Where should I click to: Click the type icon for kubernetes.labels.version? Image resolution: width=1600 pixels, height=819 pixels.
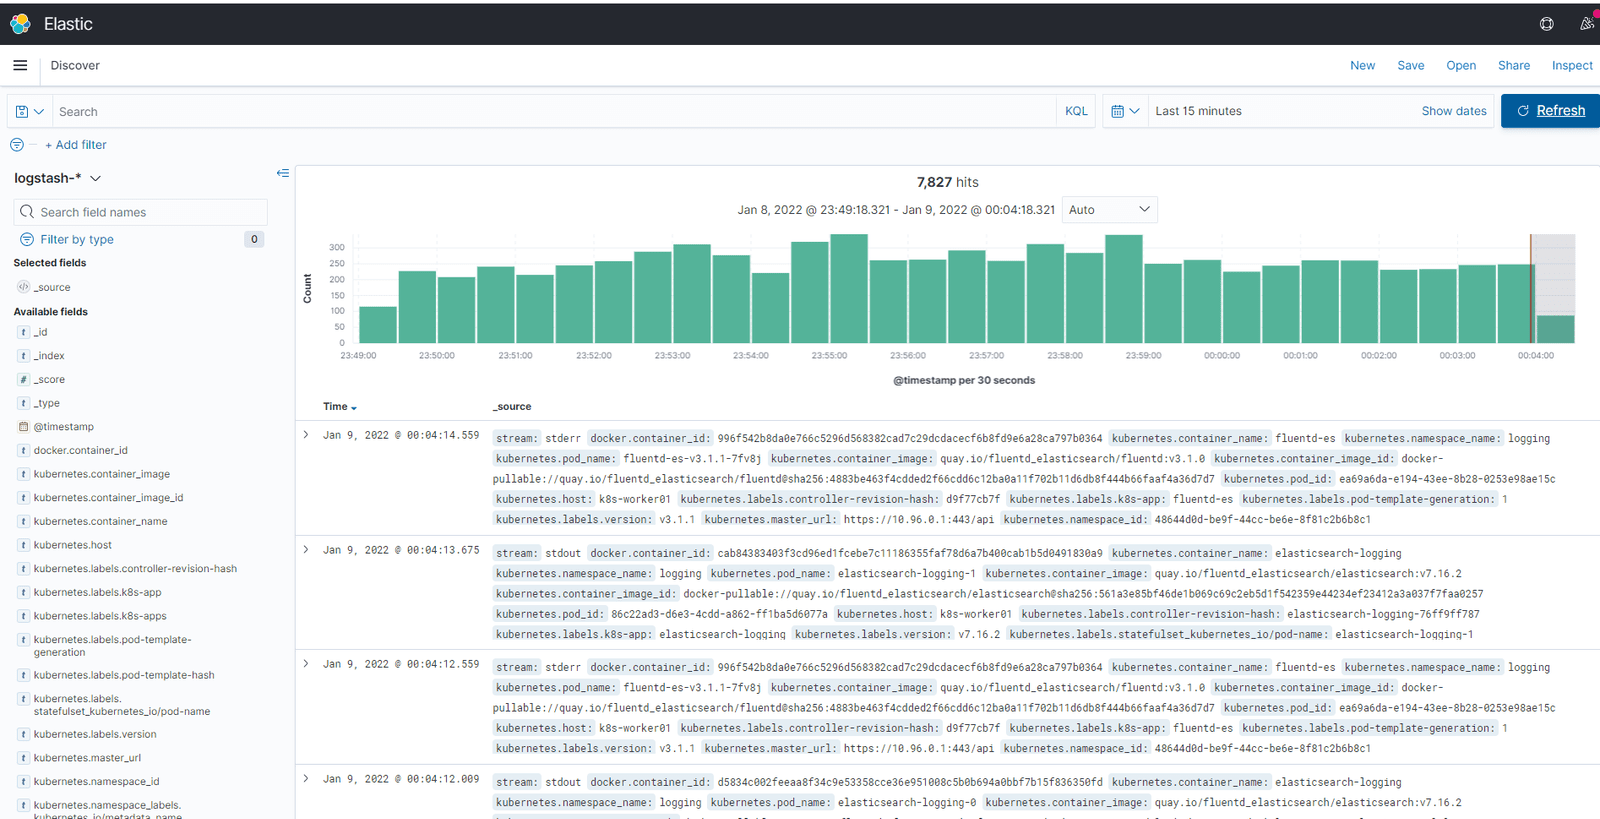[23, 734]
